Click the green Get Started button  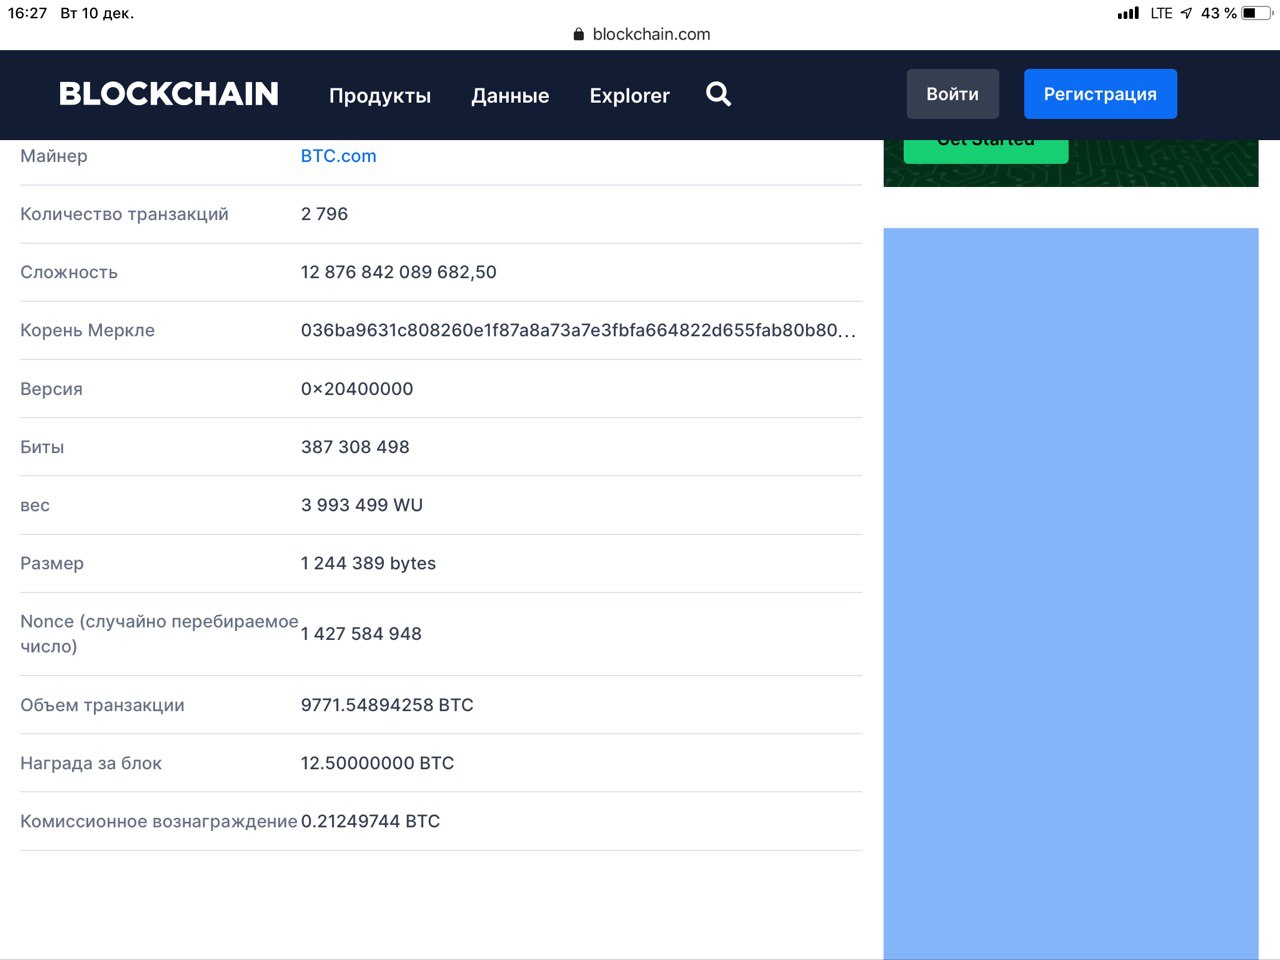986,151
